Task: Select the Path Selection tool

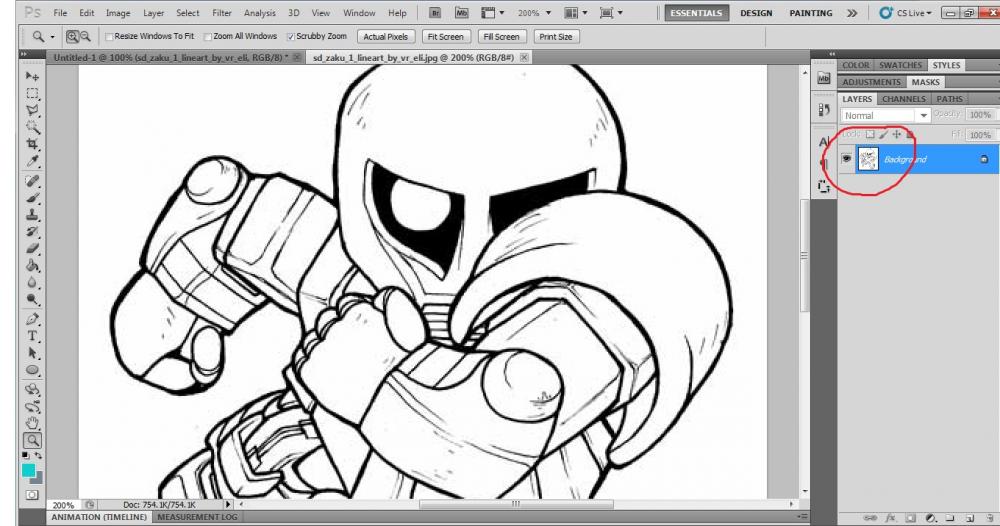Action: [32, 353]
